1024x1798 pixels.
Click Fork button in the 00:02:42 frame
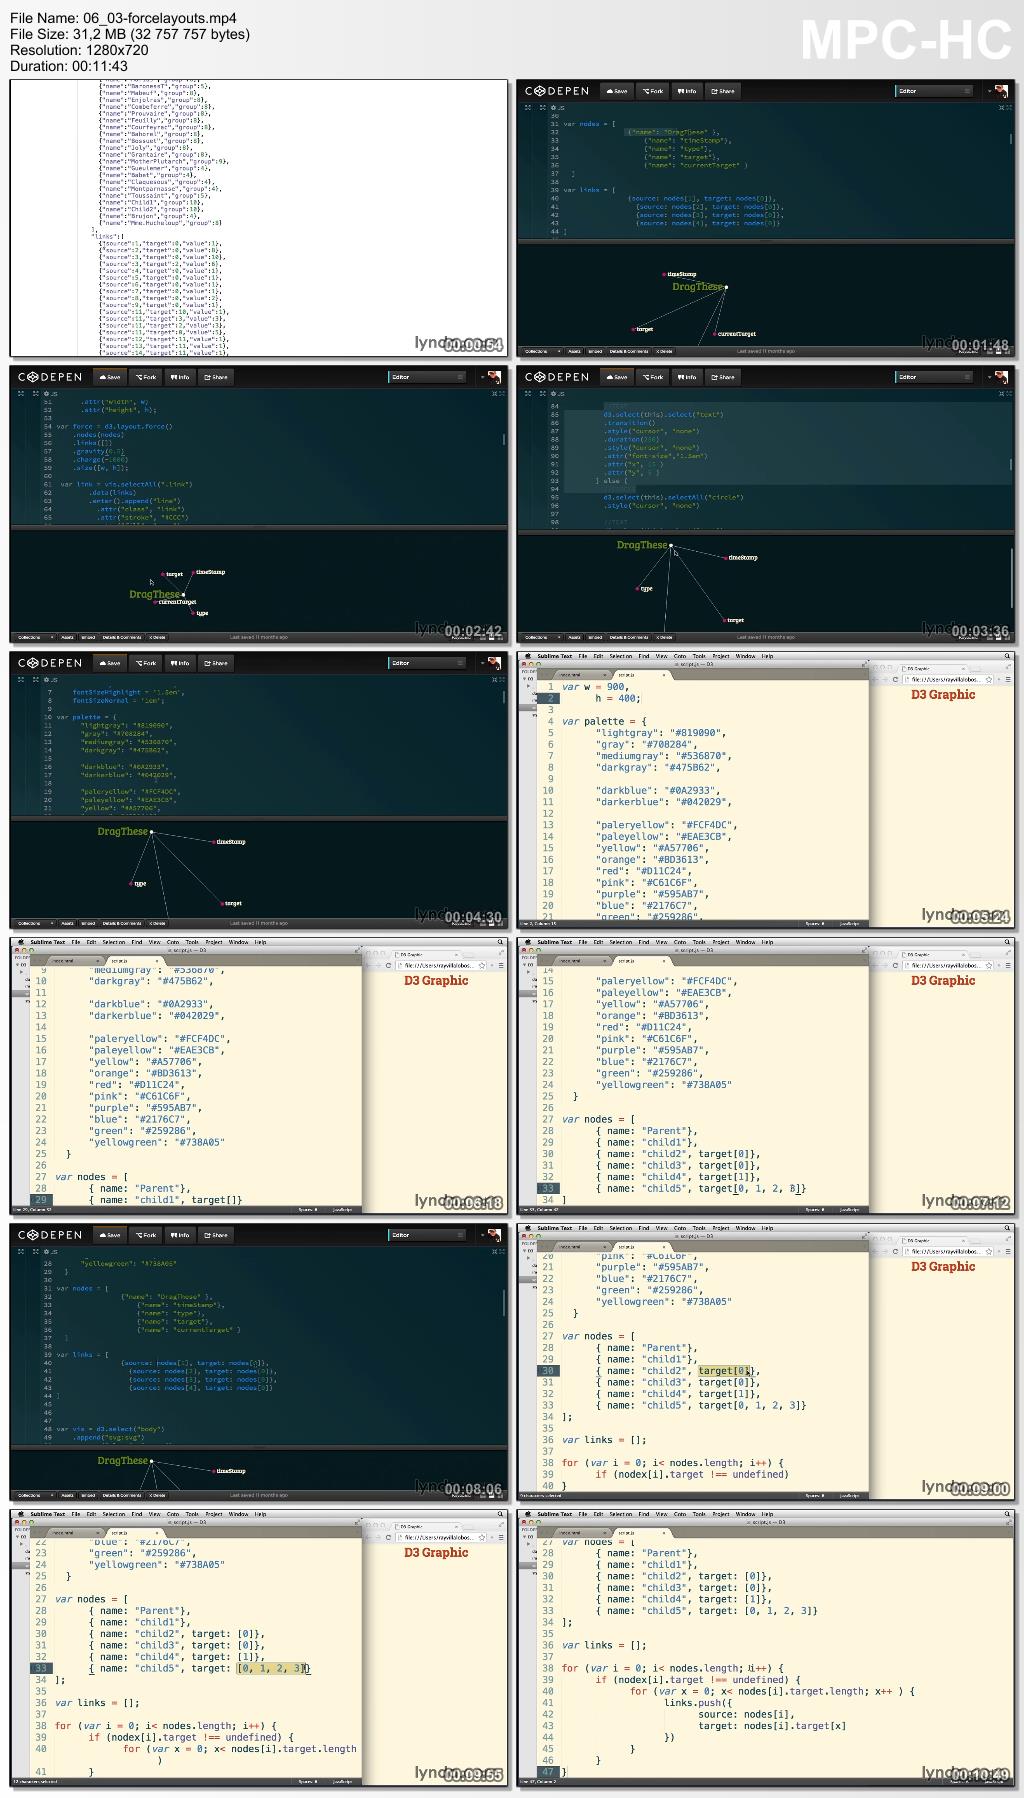pyautogui.click(x=146, y=377)
